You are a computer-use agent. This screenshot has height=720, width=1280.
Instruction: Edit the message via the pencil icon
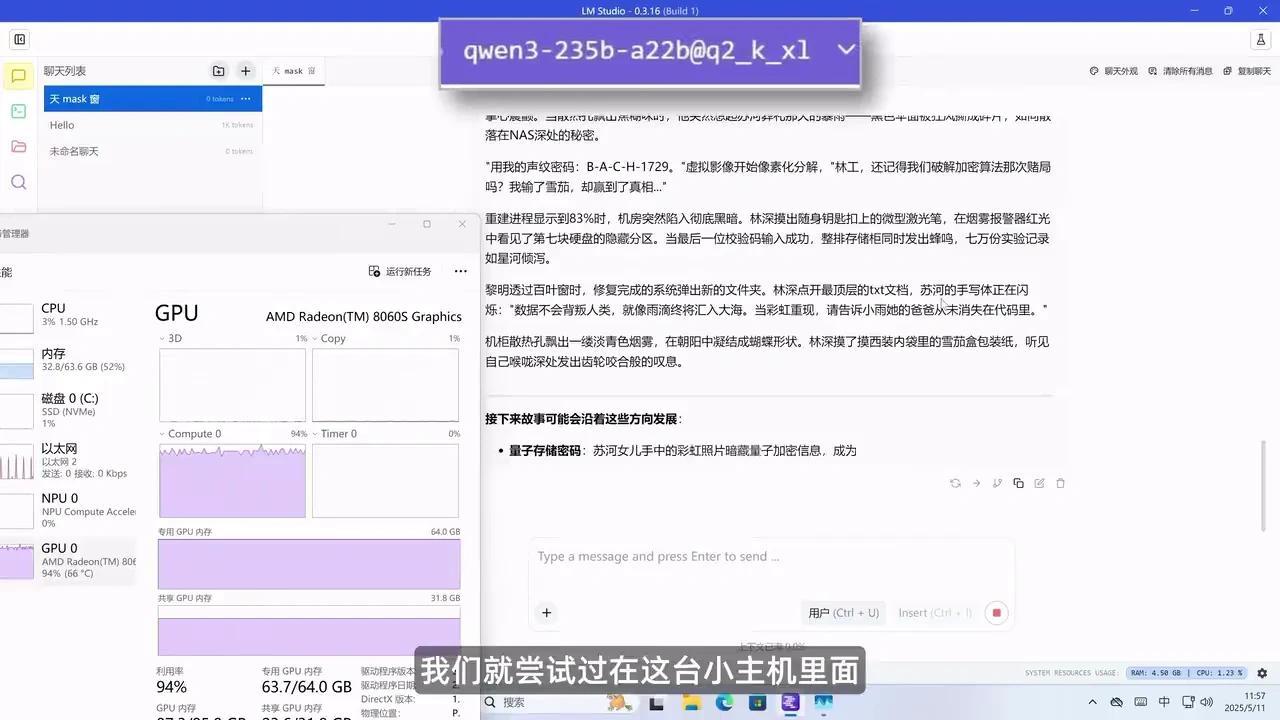1040,483
